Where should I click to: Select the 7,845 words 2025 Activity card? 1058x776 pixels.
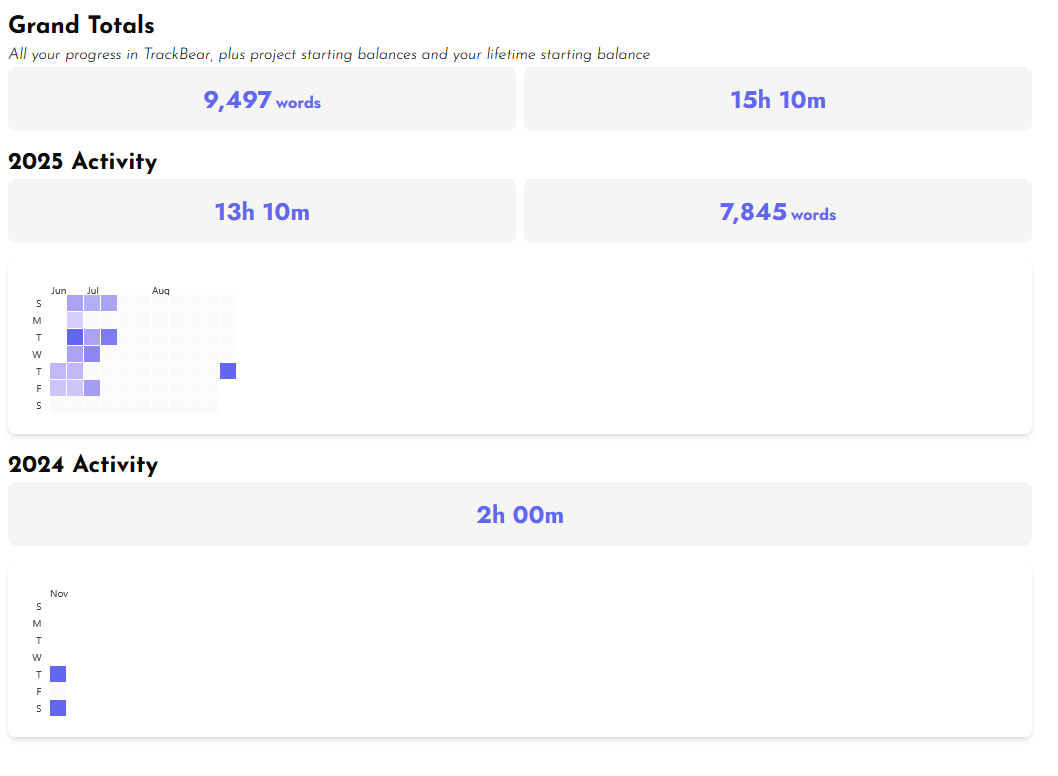click(x=777, y=212)
